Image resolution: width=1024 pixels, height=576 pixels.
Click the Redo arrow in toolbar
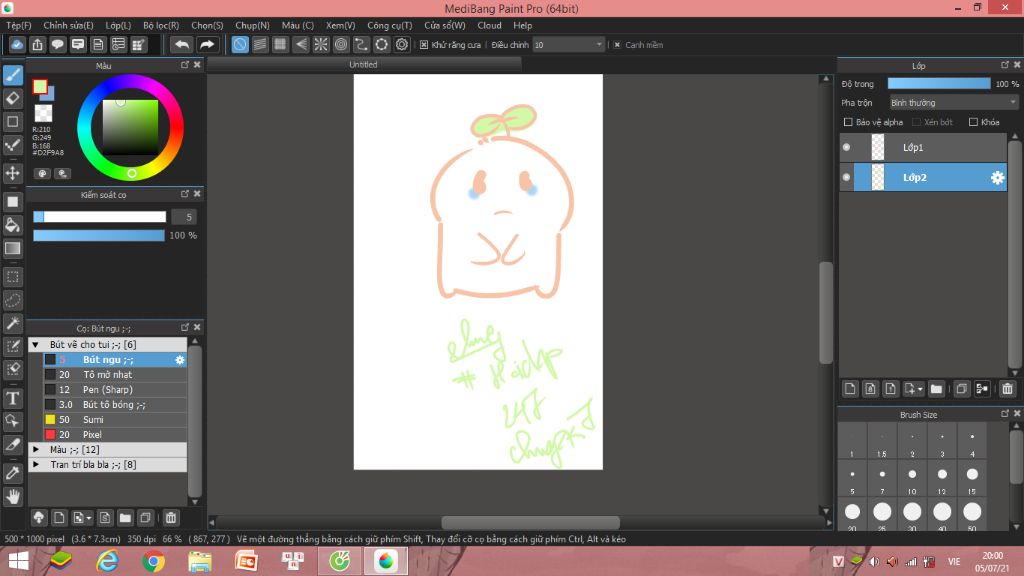(x=206, y=44)
